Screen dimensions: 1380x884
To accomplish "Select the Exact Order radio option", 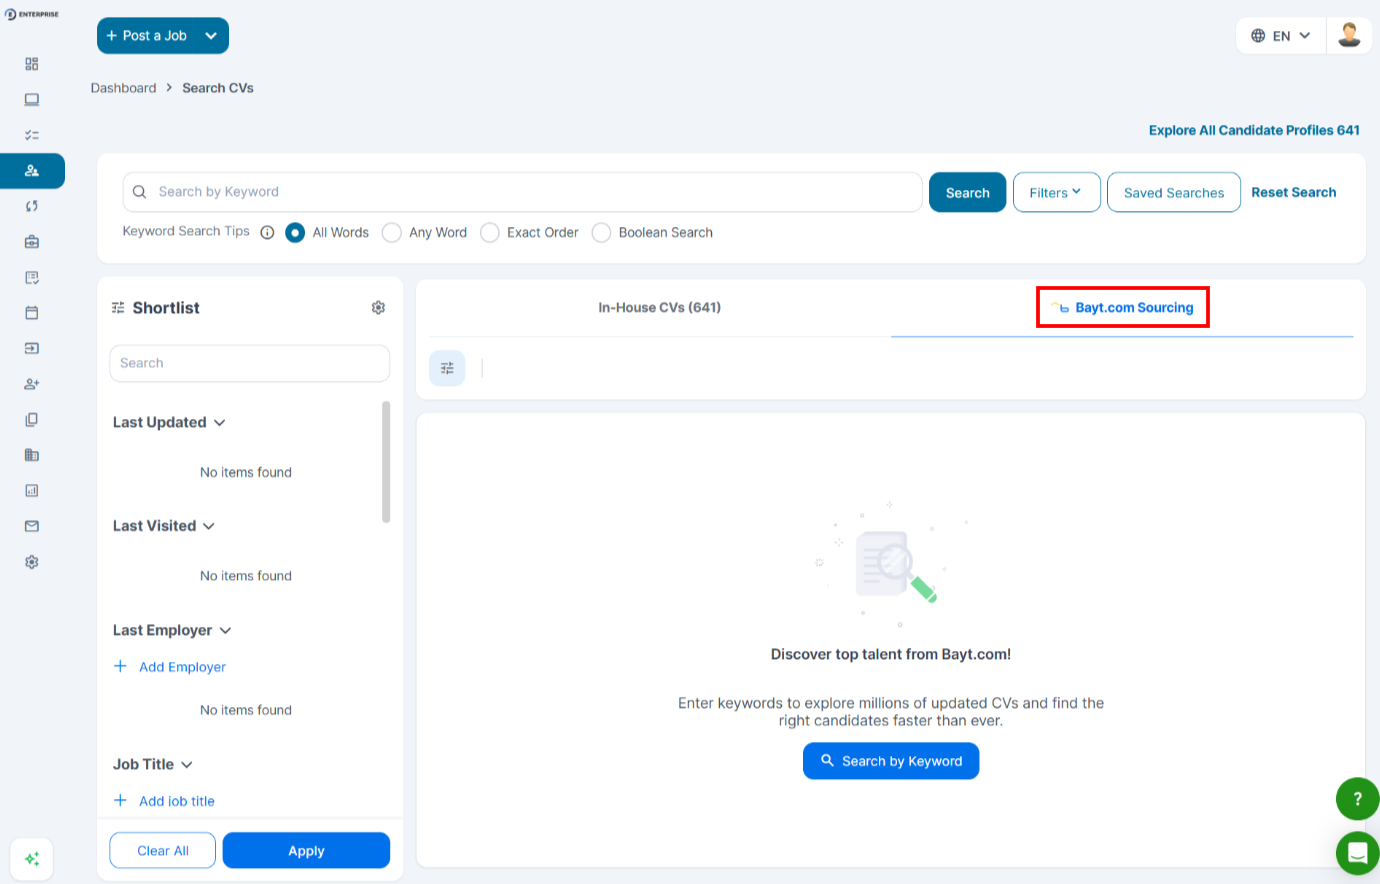I will (x=490, y=233).
